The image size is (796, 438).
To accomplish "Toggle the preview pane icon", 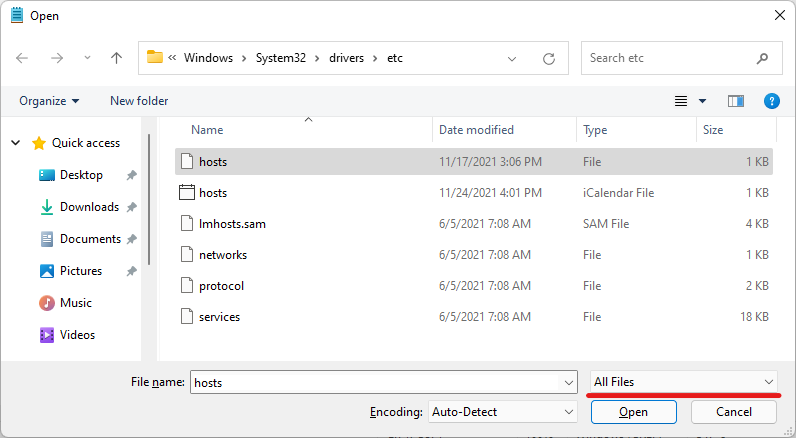I will [736, 101].
